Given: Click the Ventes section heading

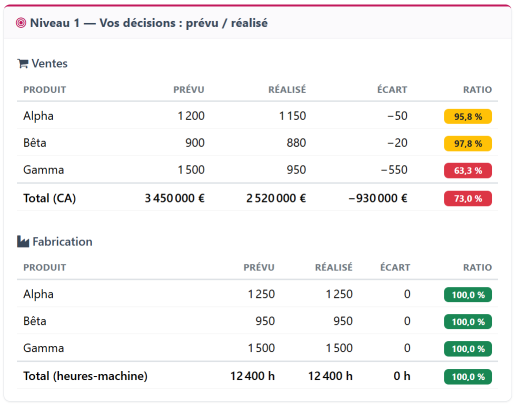Looking at the screenshot, I should pyautogui.click(x=49, y=63).
